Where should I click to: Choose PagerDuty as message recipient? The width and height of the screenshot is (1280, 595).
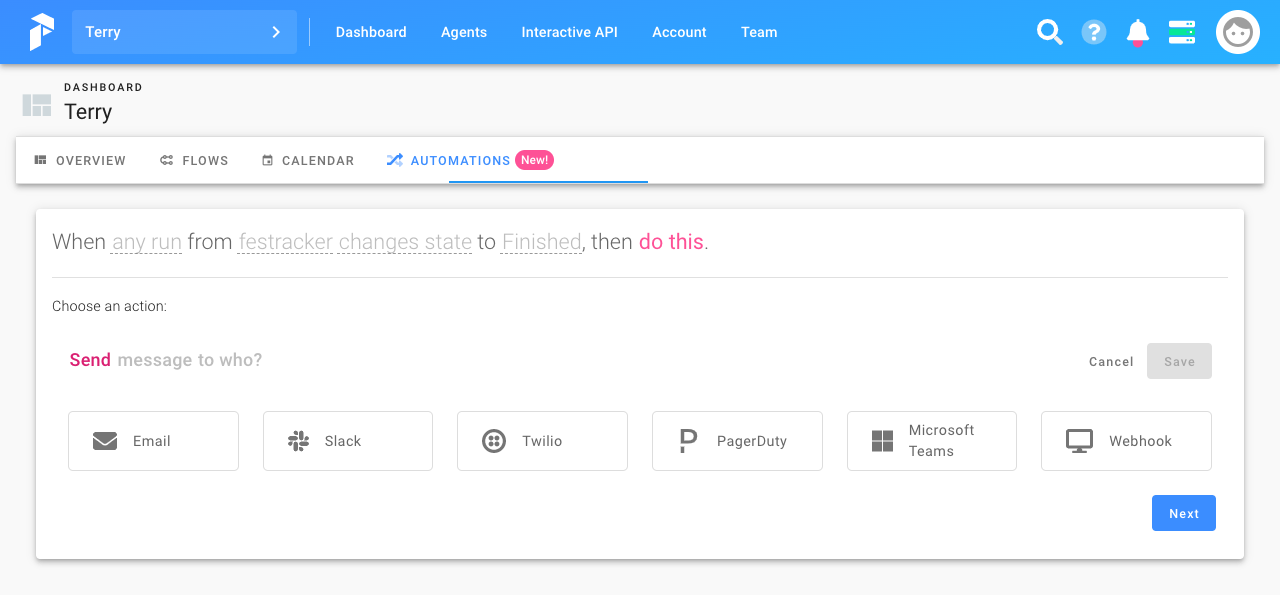coord(737,441)
